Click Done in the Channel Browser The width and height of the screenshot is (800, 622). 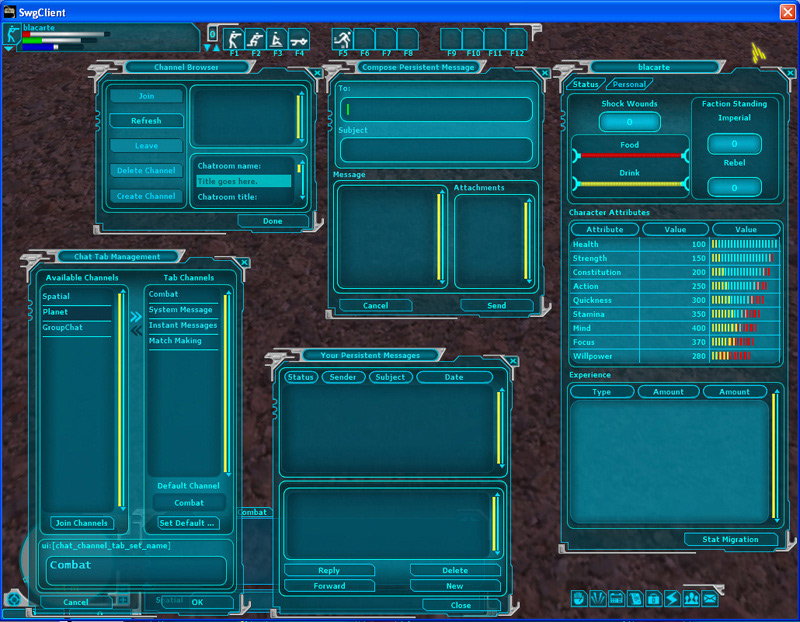click(x=273, y=221)
